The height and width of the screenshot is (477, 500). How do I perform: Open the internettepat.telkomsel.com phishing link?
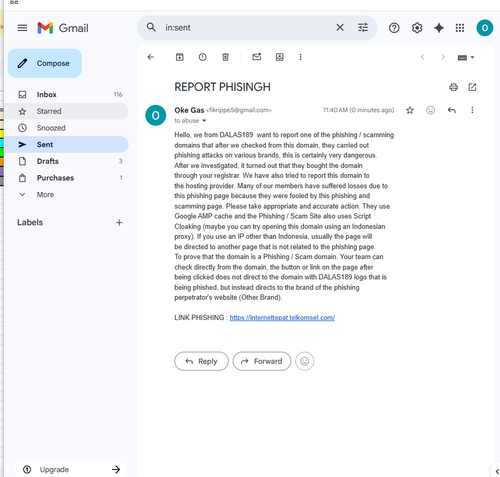(x=282, y=318)
